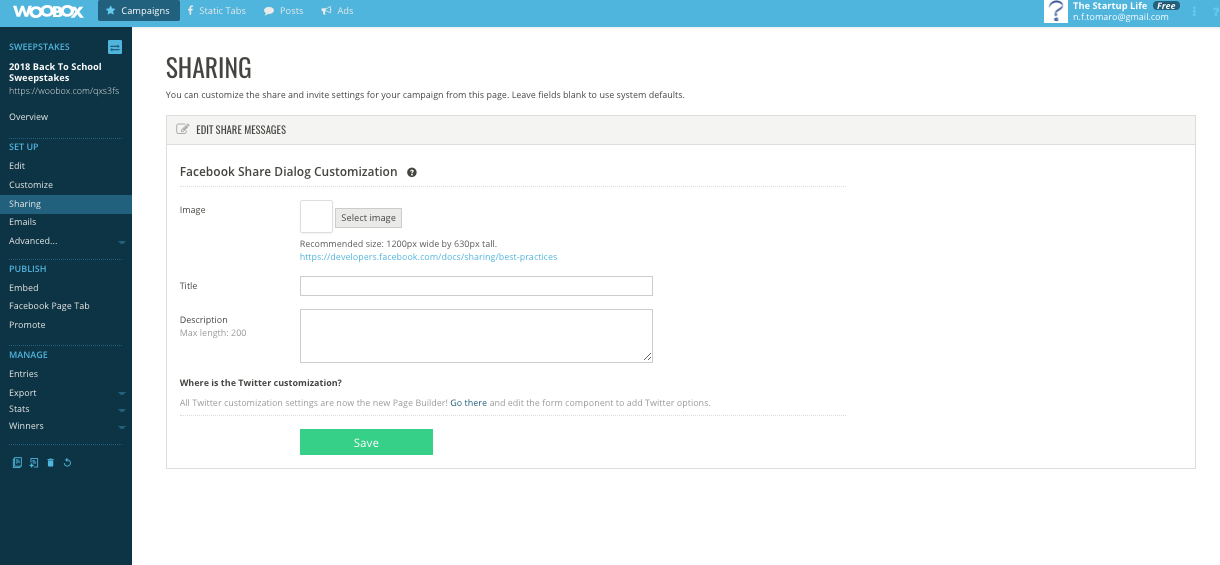This screenshot has height=565, width=1220.
Task: Switch to the Ads tab
Action: tap(337, 11)
